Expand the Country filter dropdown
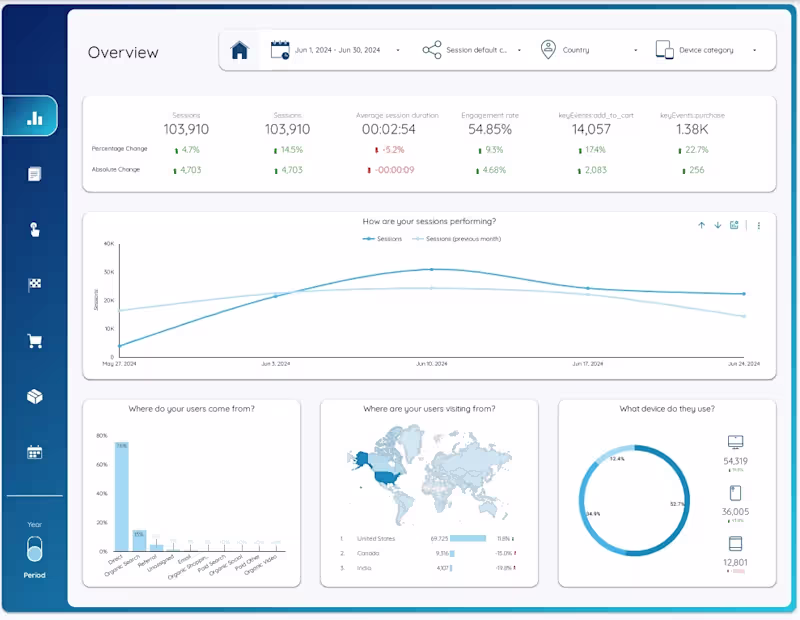Viewport: 800px width, 620px height. (x=600, y=50)
